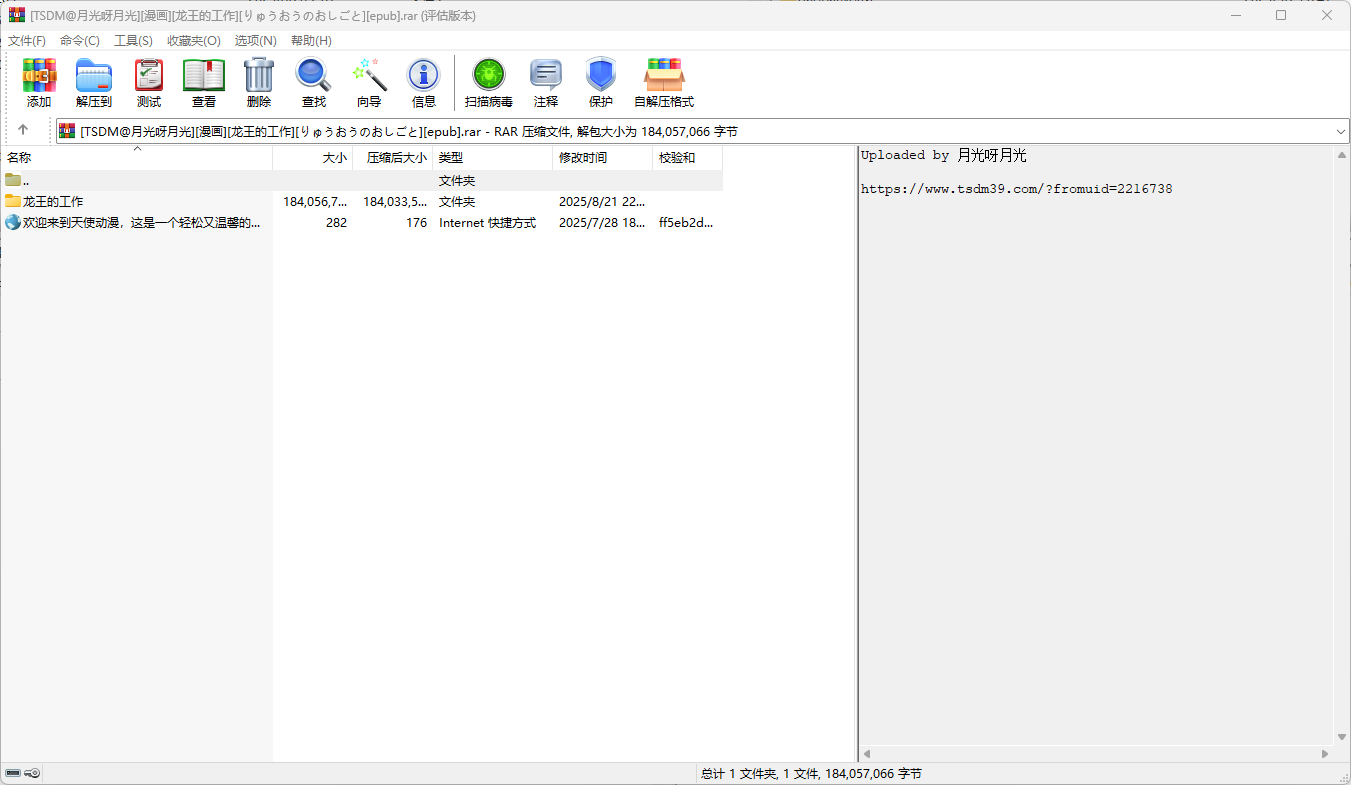Open the 文件(F) menu
1351x785 pixels.
27,41
